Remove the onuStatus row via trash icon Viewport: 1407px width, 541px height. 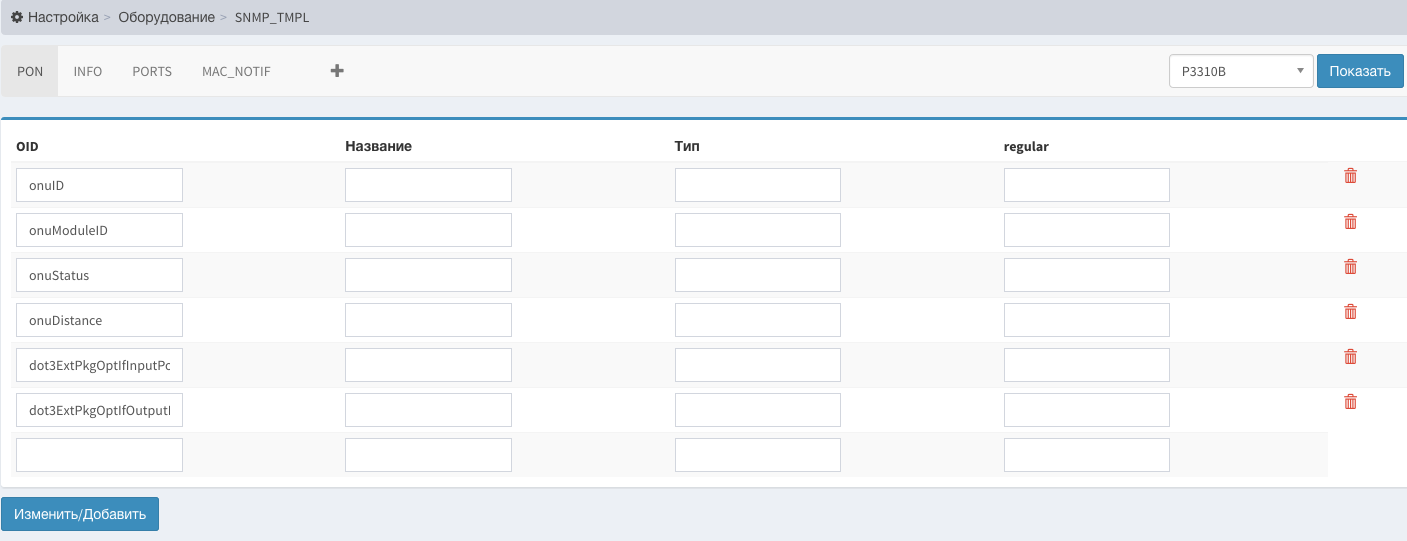(x=1350, y=266)
